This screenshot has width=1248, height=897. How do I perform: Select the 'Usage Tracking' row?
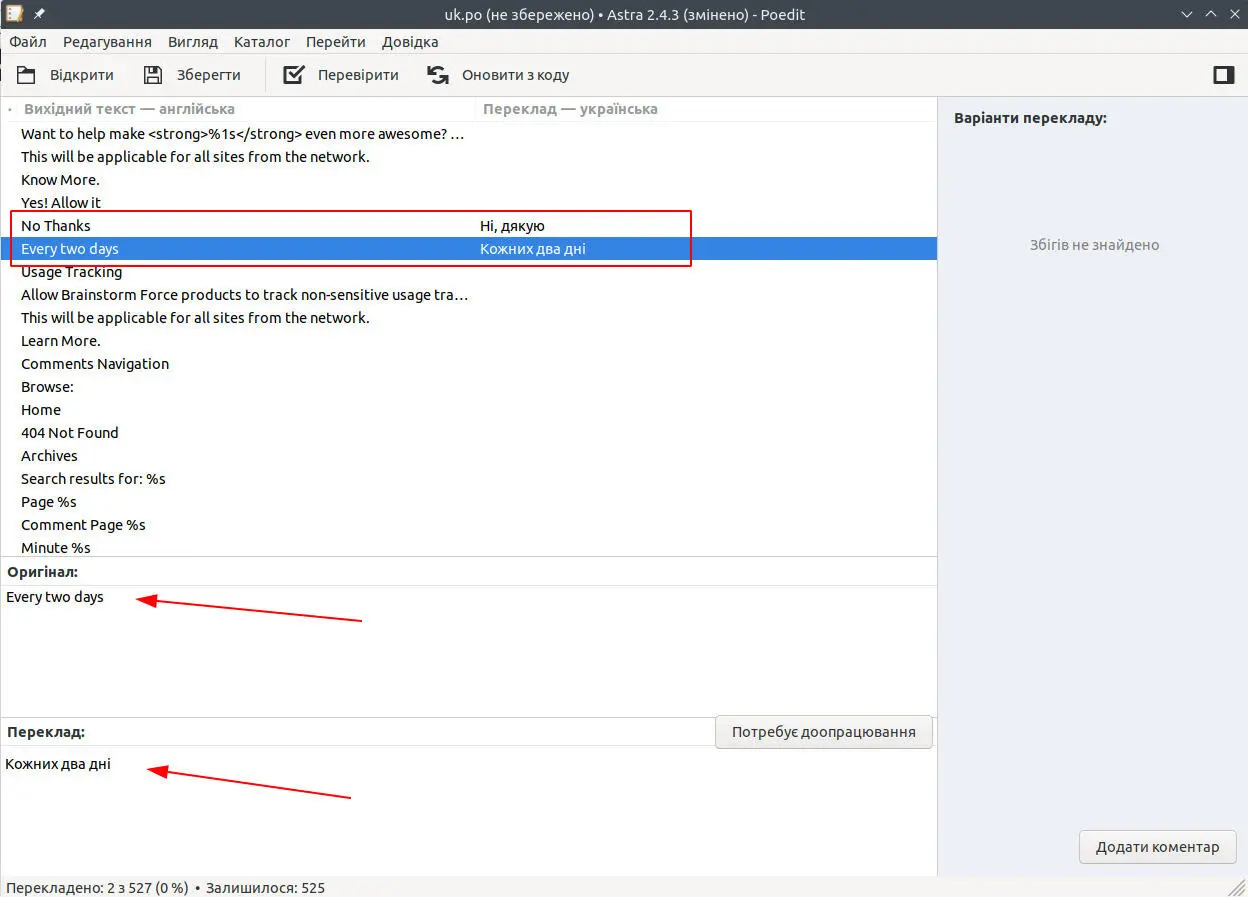click(469, 272)
